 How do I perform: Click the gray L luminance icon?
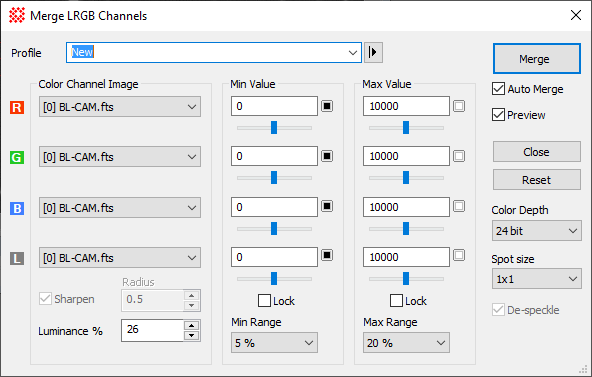(x=17, y=259)
